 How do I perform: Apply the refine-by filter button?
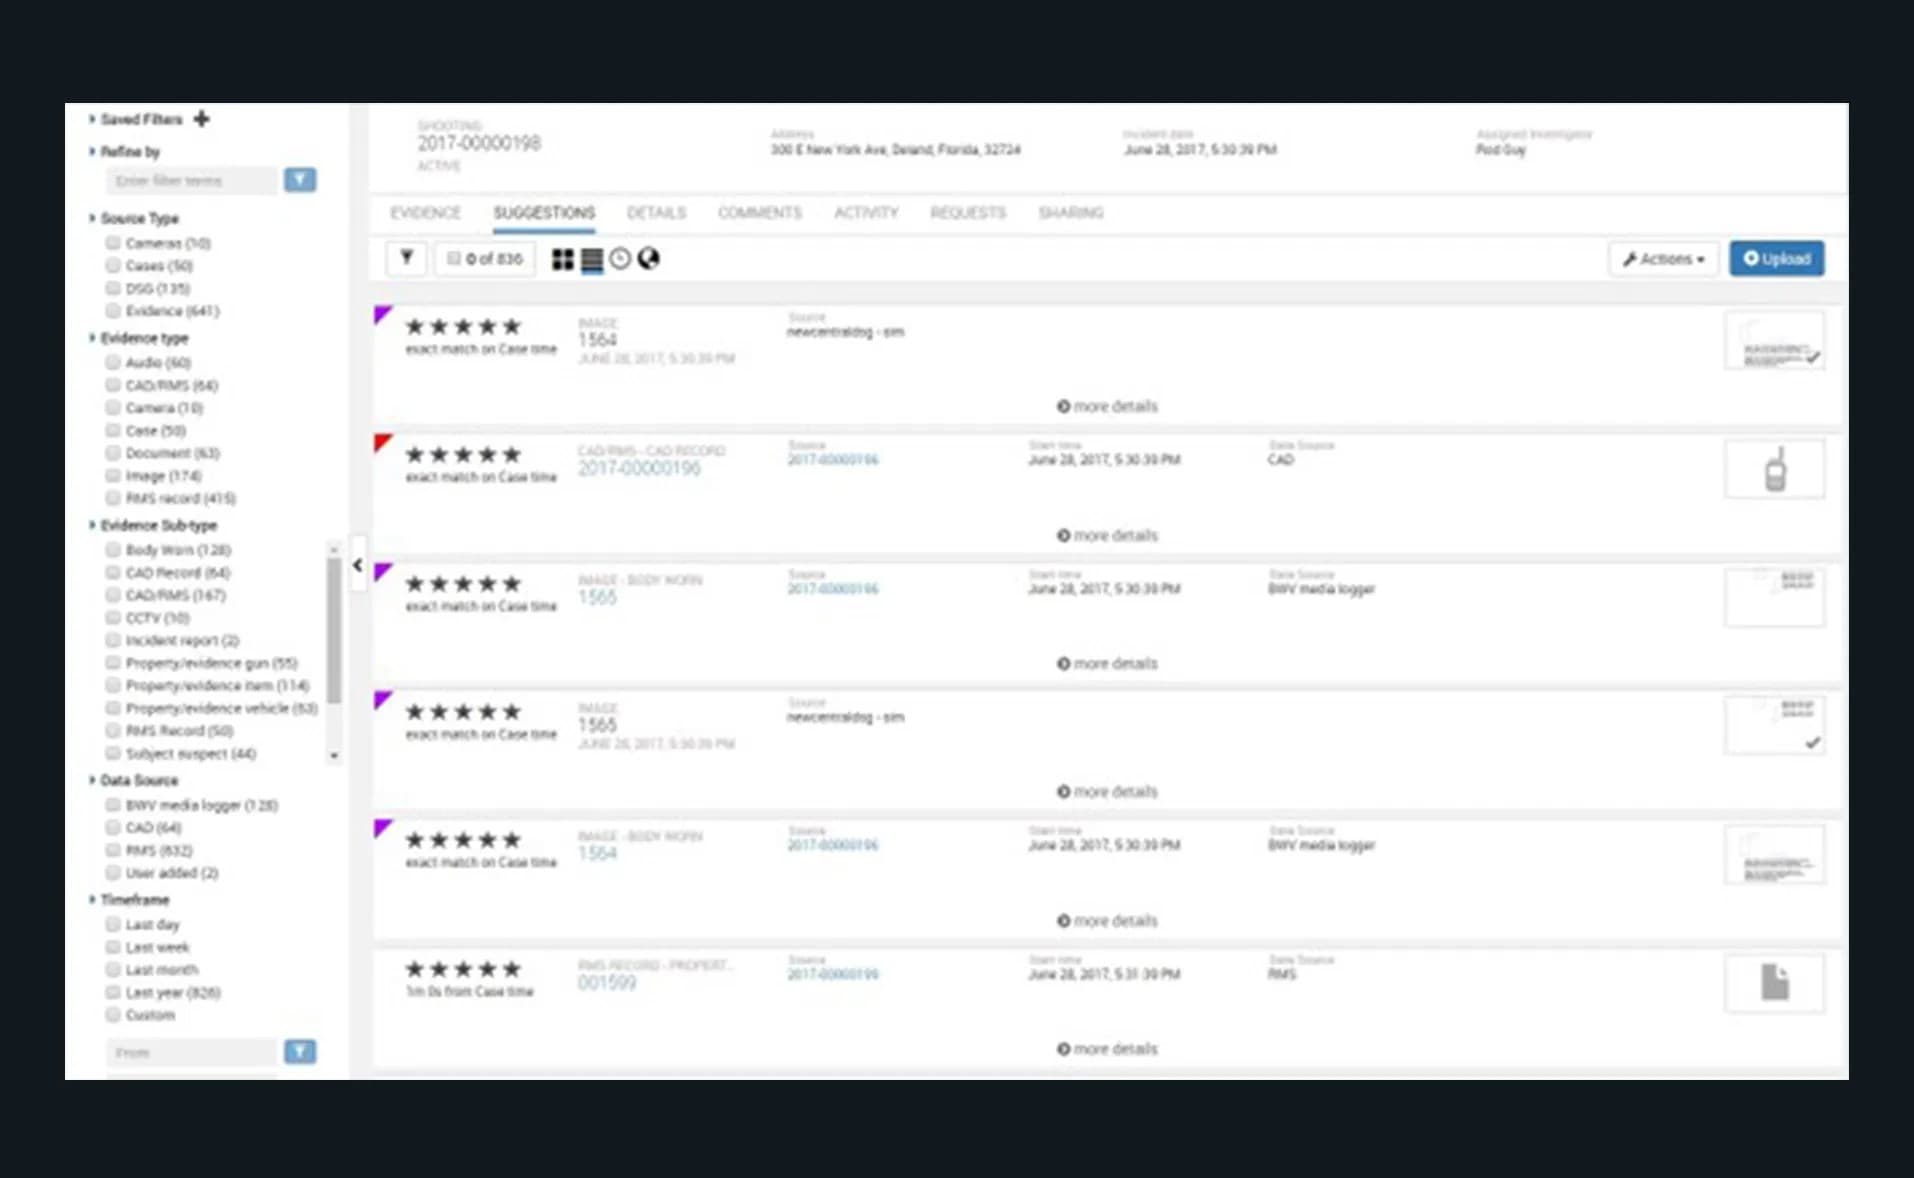click(300, 180)
